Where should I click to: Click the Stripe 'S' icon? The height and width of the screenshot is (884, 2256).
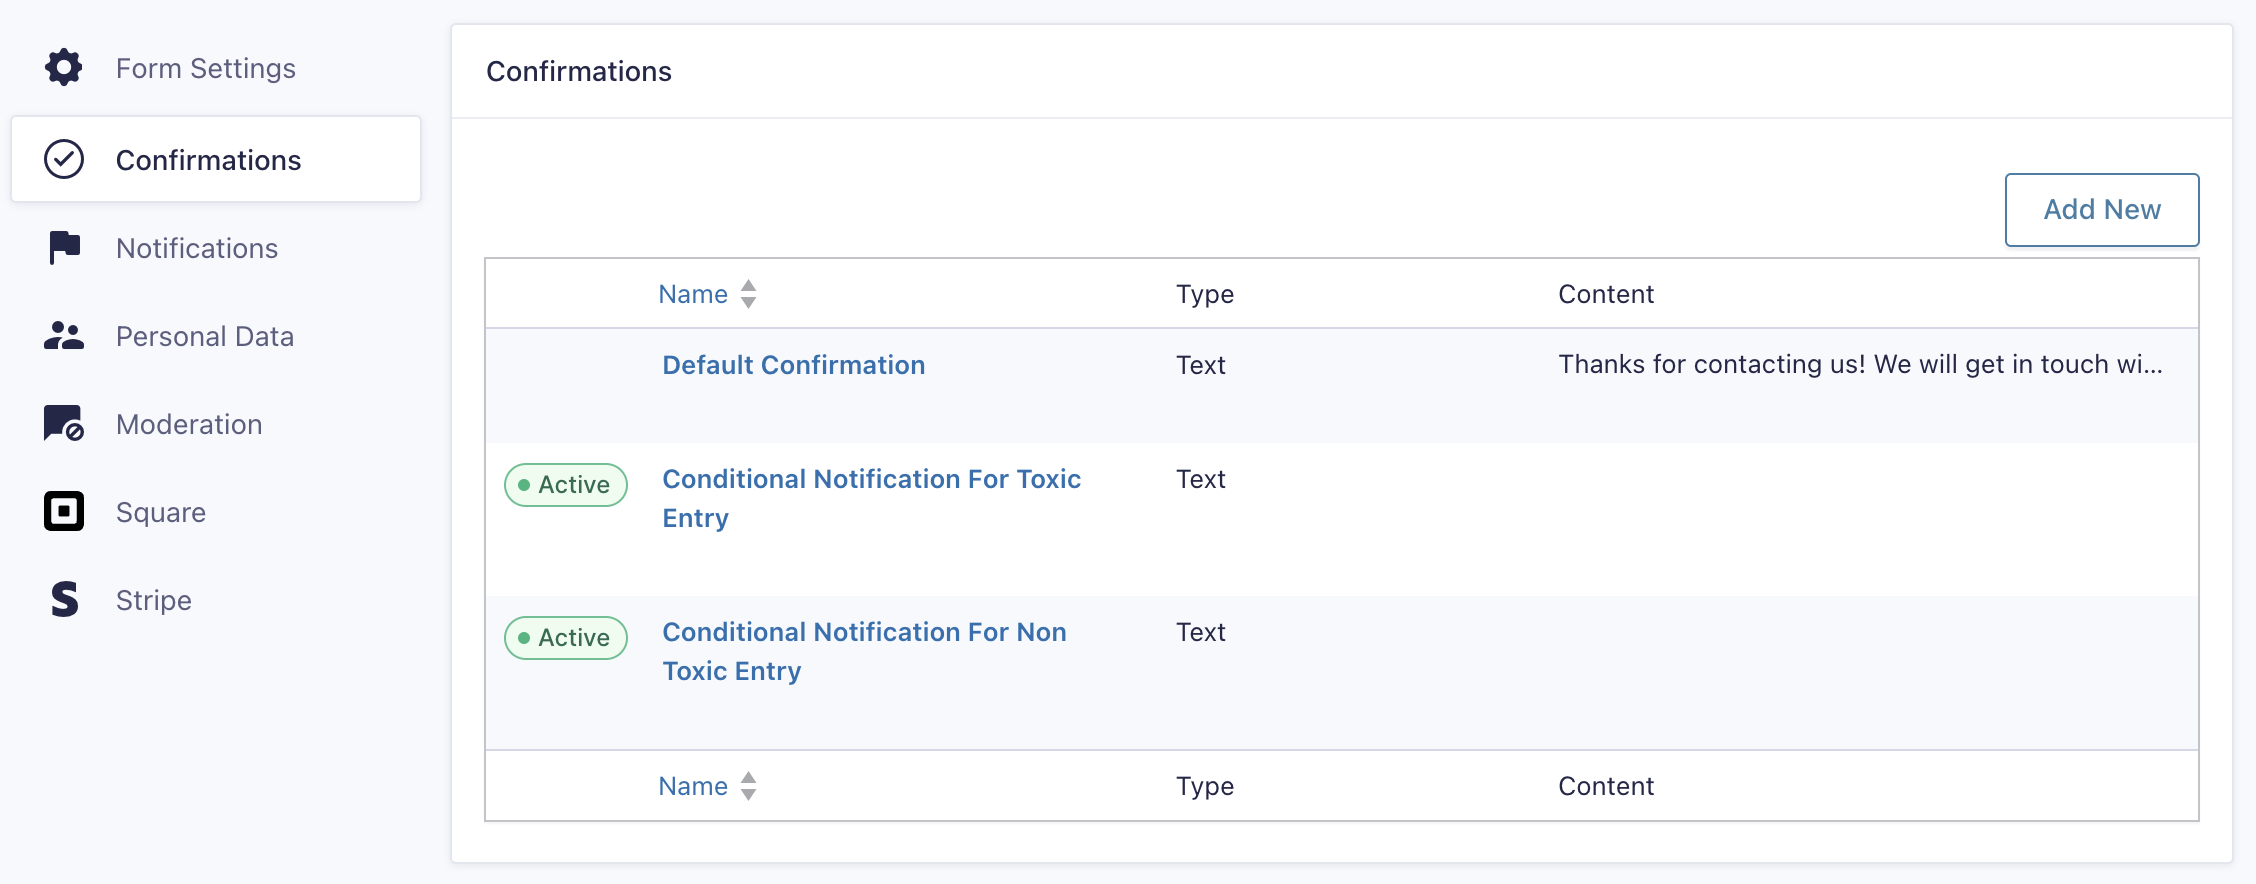(62, 599)
